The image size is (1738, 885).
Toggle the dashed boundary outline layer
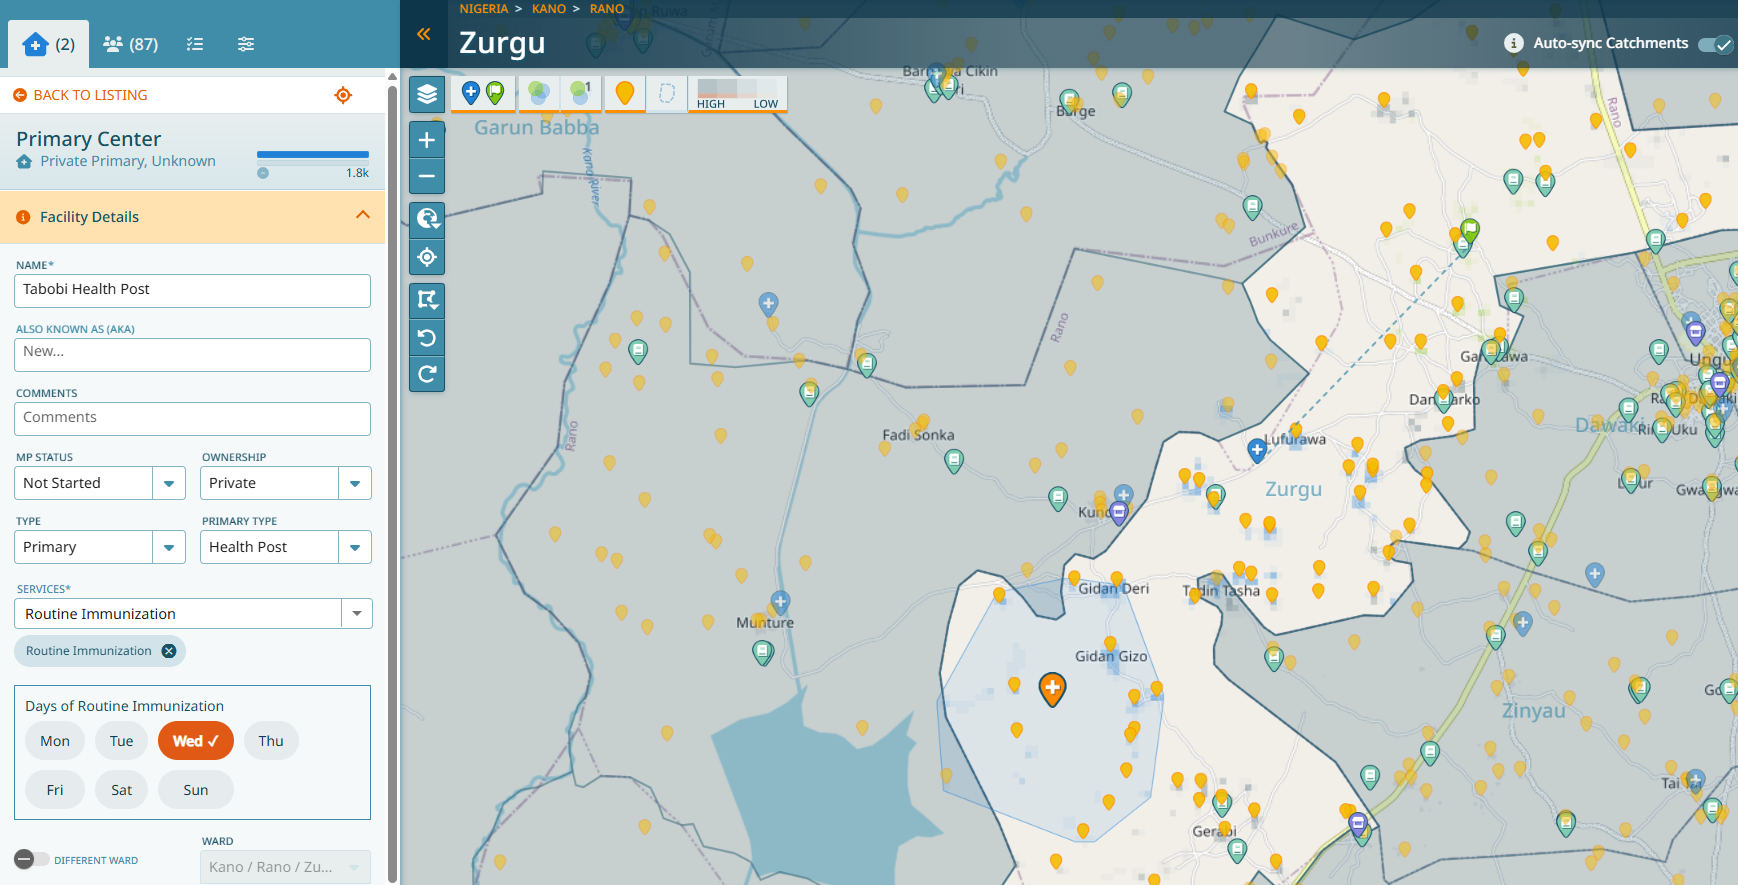click(x=667, y=94)
